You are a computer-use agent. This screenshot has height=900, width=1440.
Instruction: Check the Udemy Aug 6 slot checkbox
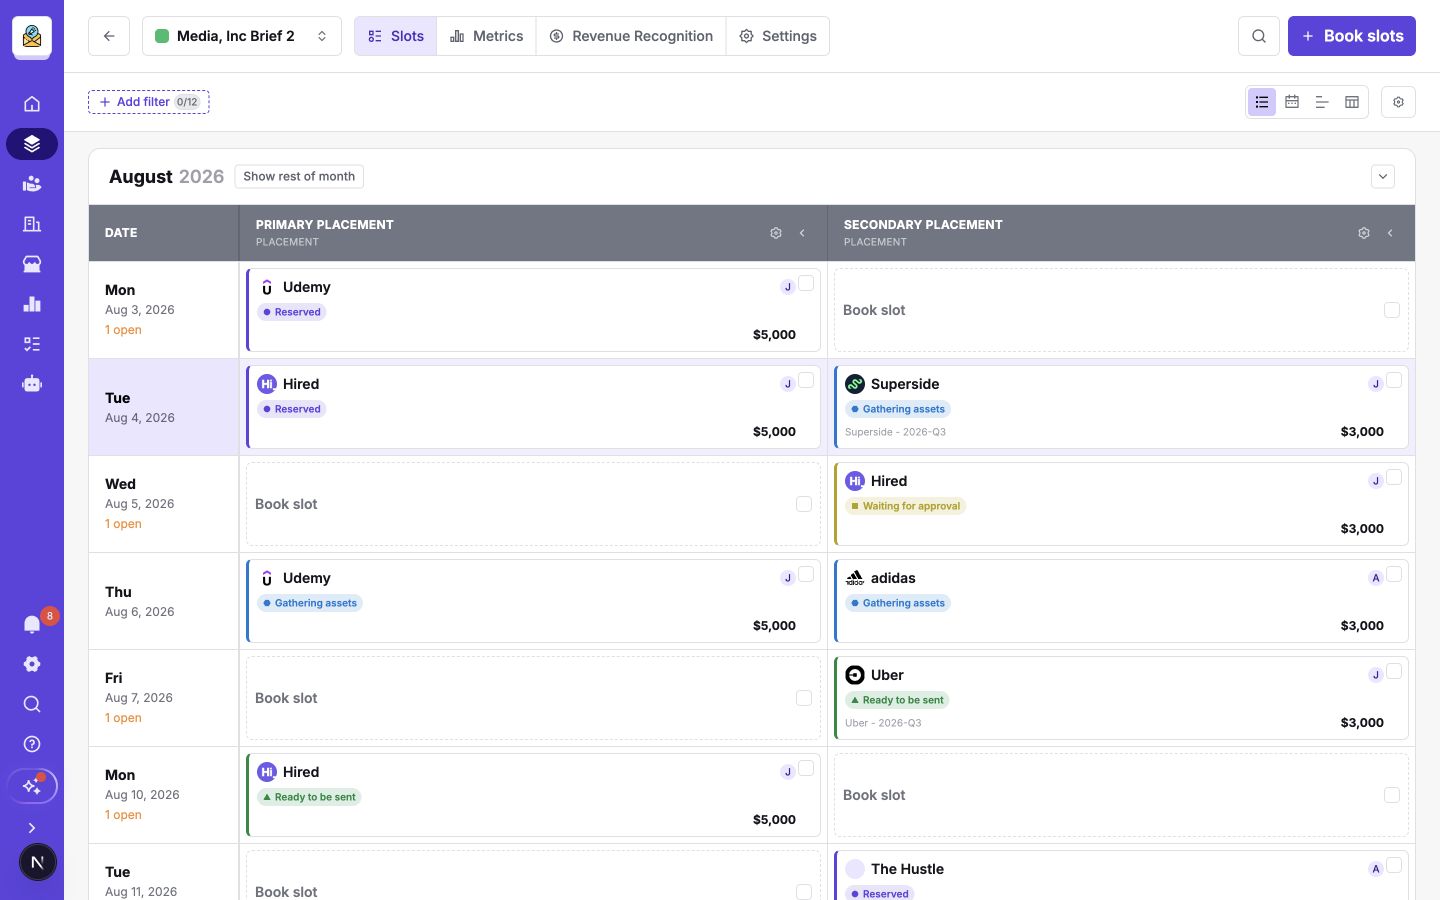point(806,575)
